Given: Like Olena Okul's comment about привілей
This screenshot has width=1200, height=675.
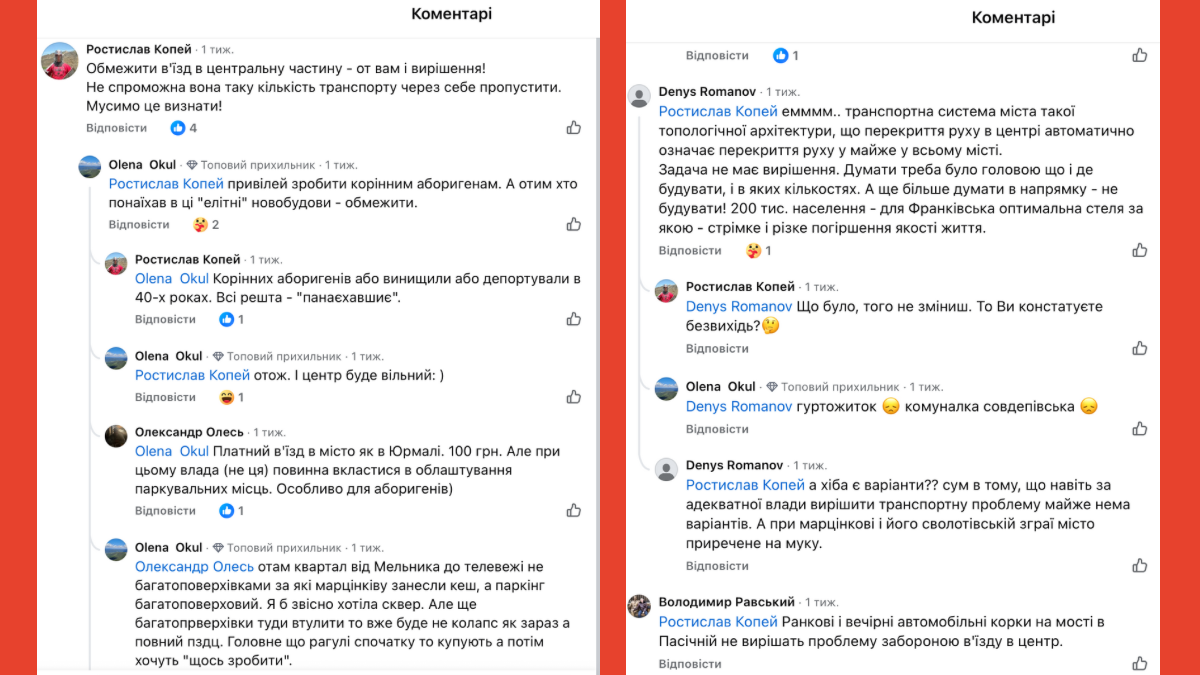Looking at the screenshot, I should 574,225.
